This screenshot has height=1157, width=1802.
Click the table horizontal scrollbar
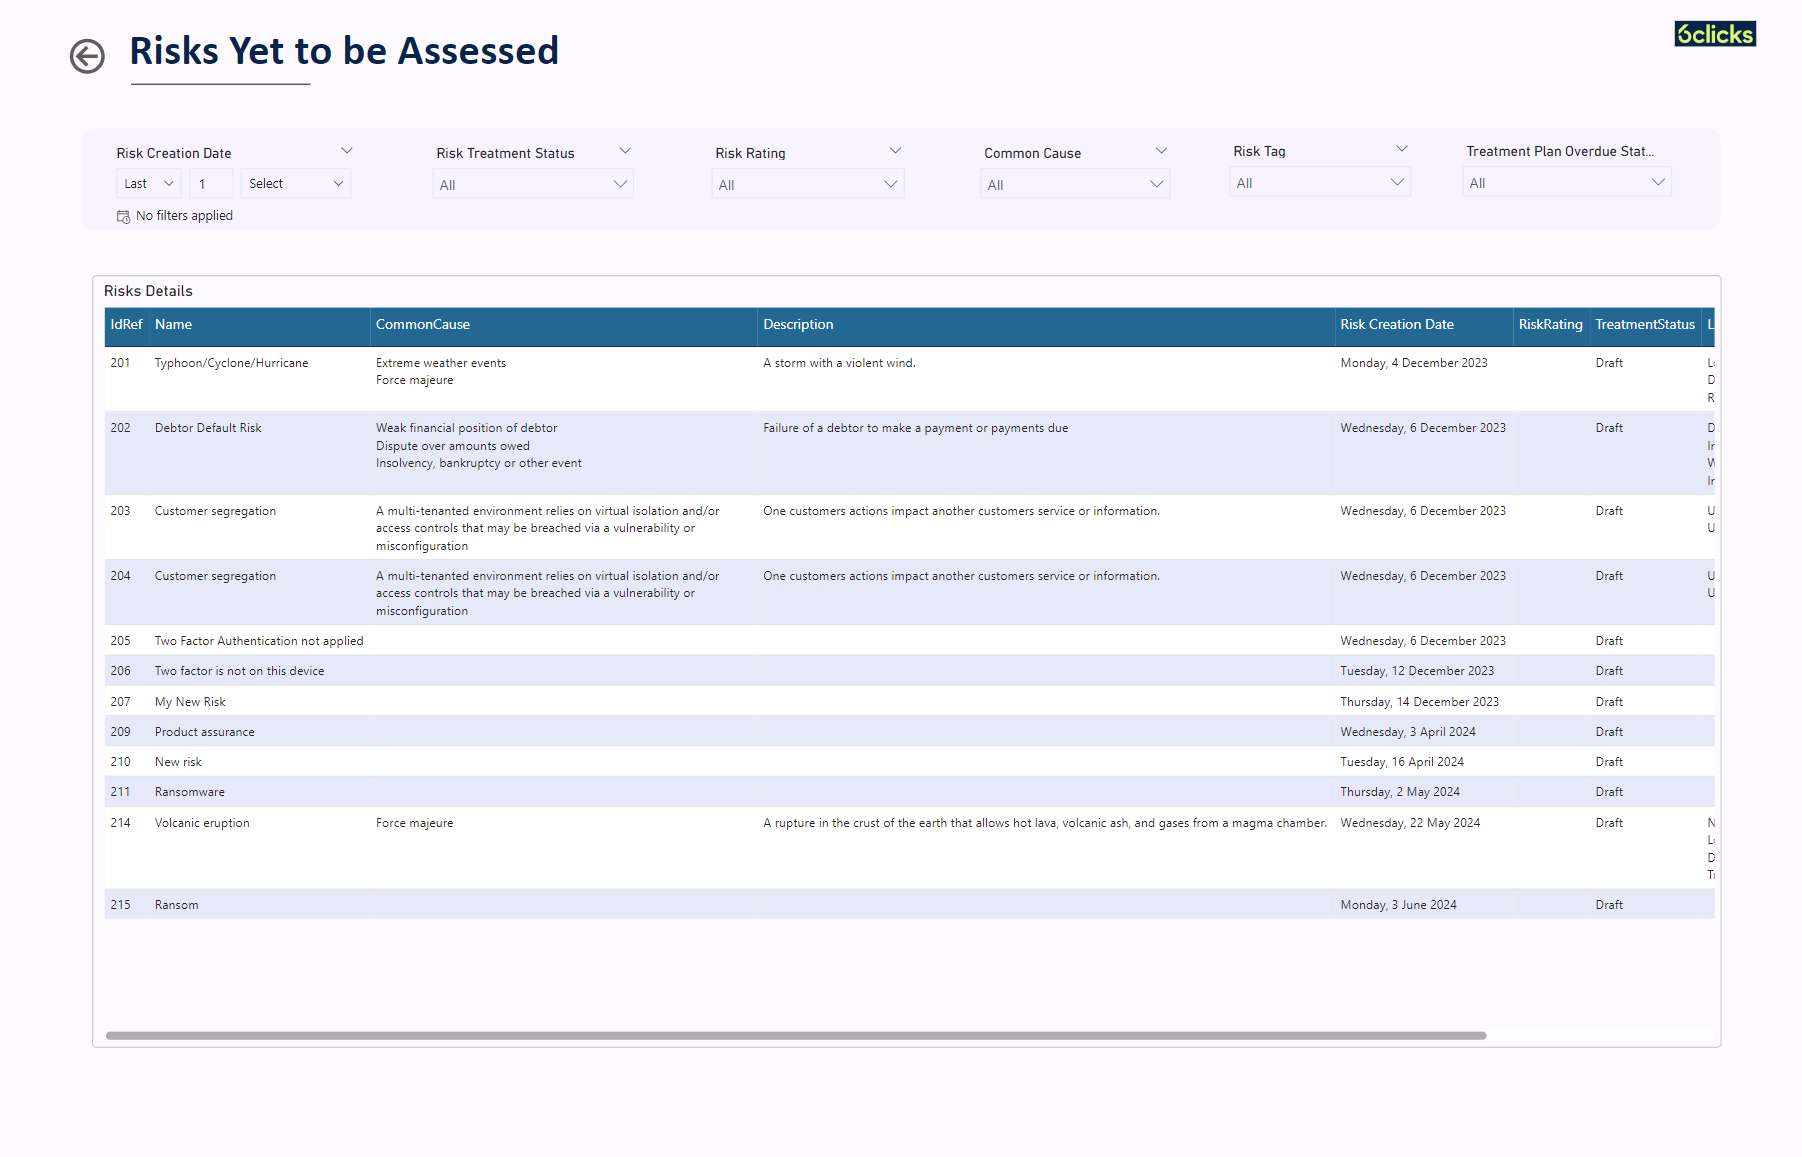click(795, 1036)
